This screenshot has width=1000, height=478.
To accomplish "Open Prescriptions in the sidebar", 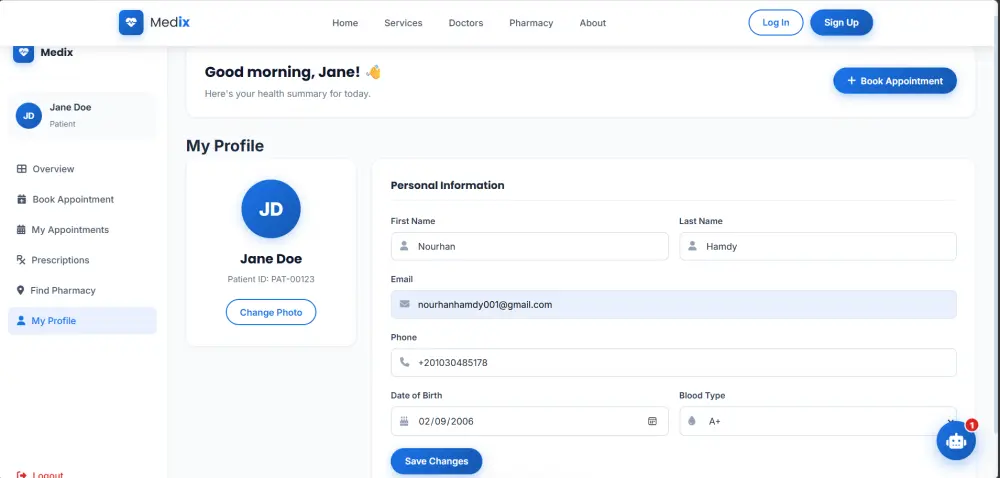I will [x=82, y=260].
